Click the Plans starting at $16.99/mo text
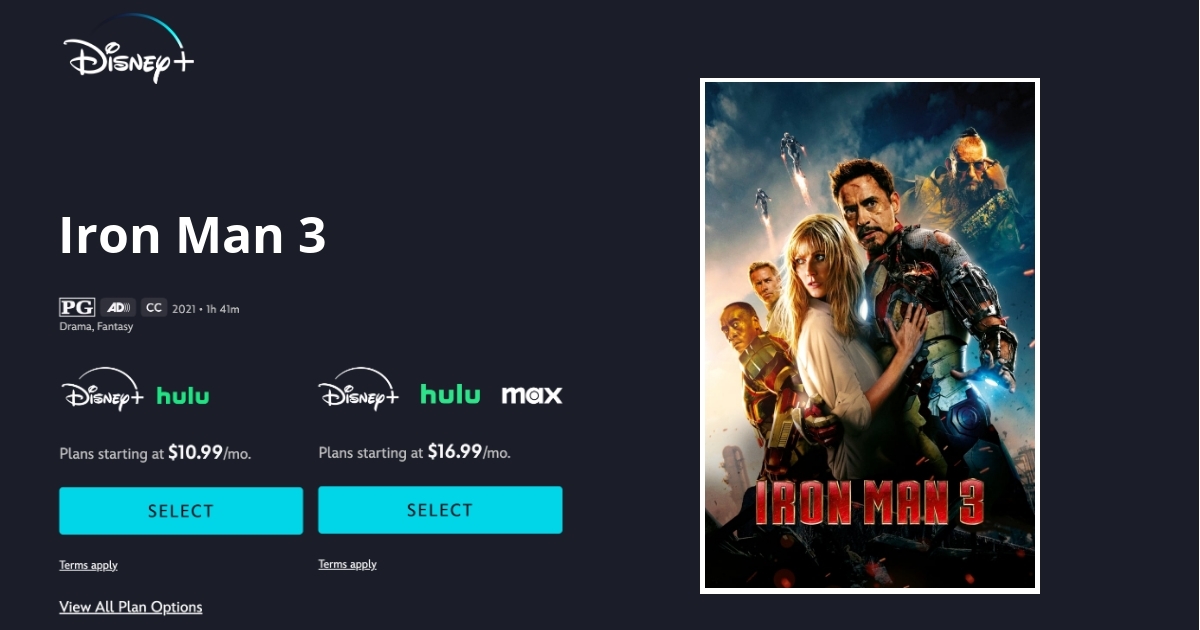 click(414, 452)
